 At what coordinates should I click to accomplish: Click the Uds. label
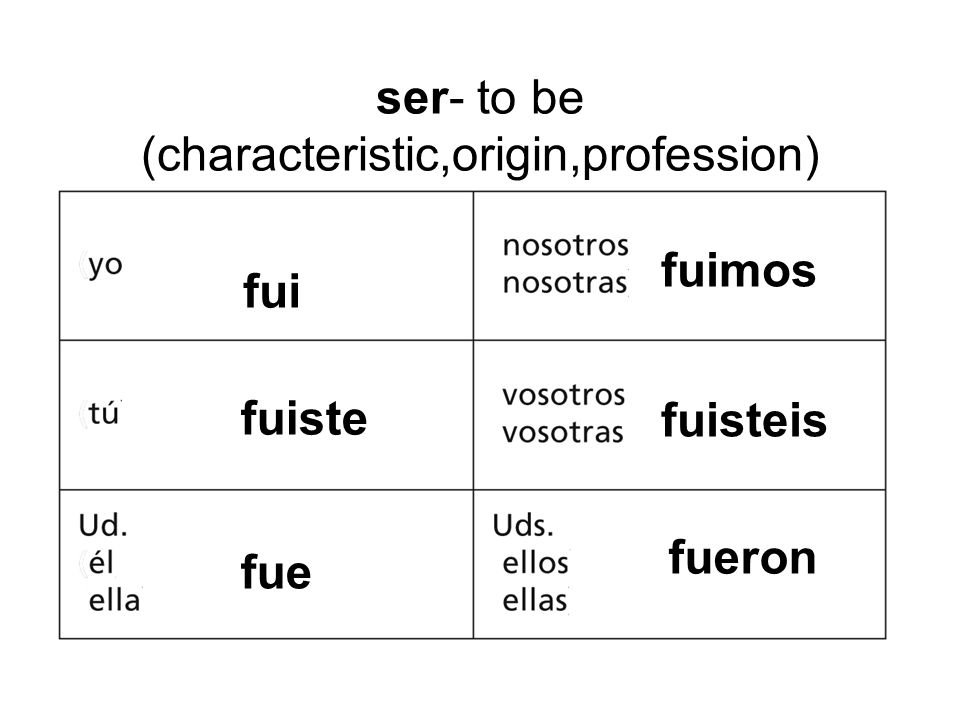[523, 526]
